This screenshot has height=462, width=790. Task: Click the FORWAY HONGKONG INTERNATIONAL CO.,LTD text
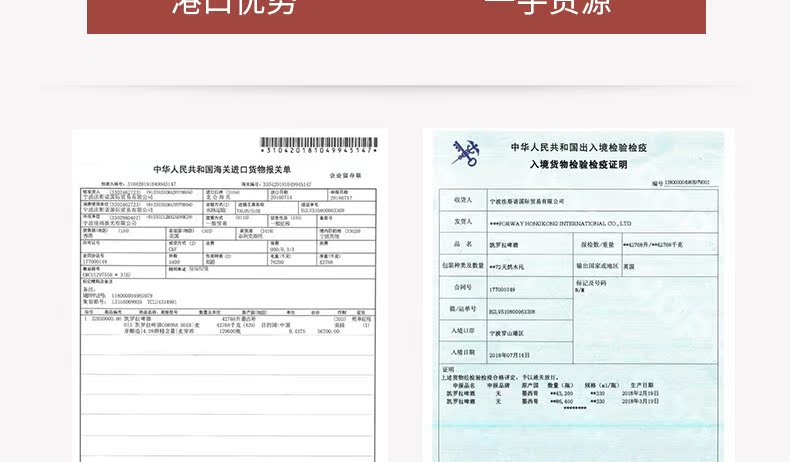pyautogui.click(x=560, y=223)
